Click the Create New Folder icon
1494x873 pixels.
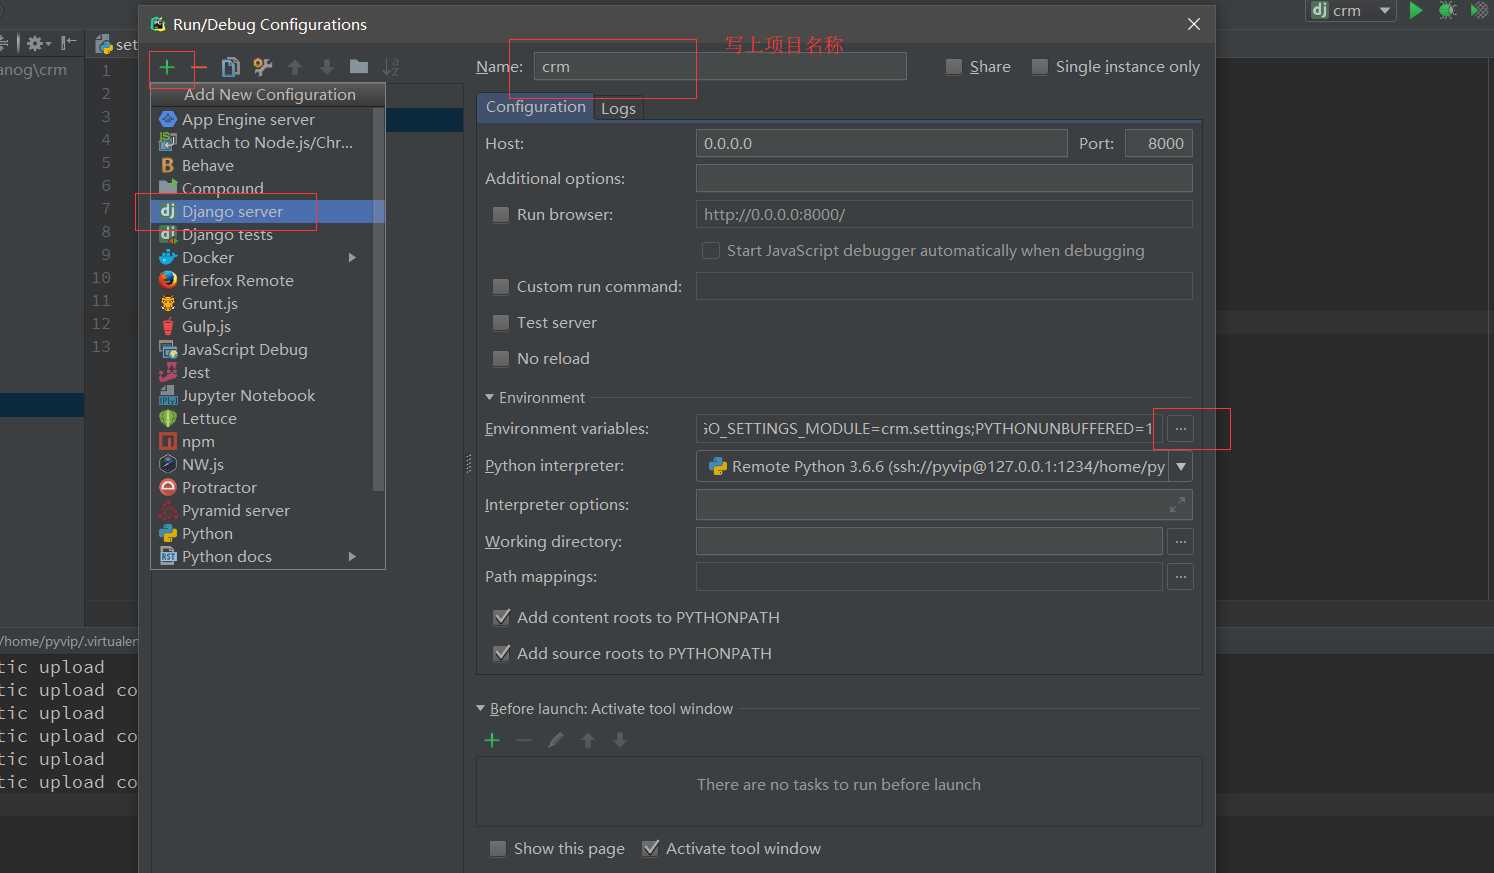pyautogui.click(x=359, y=67)
